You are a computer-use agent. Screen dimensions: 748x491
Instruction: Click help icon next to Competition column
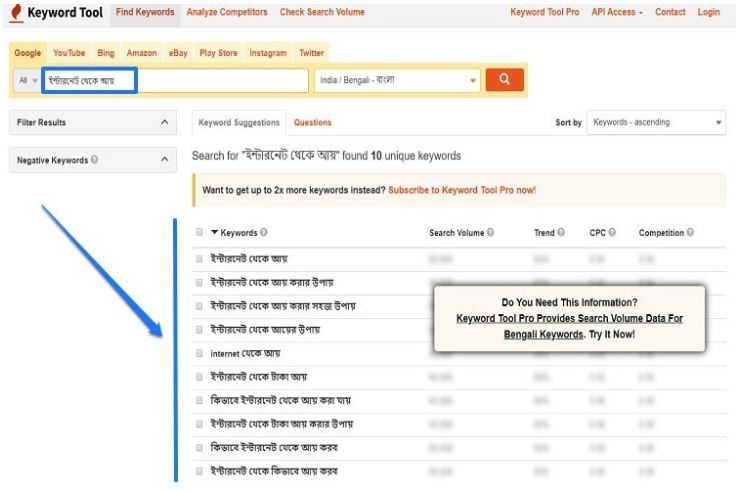coord(690,233)
